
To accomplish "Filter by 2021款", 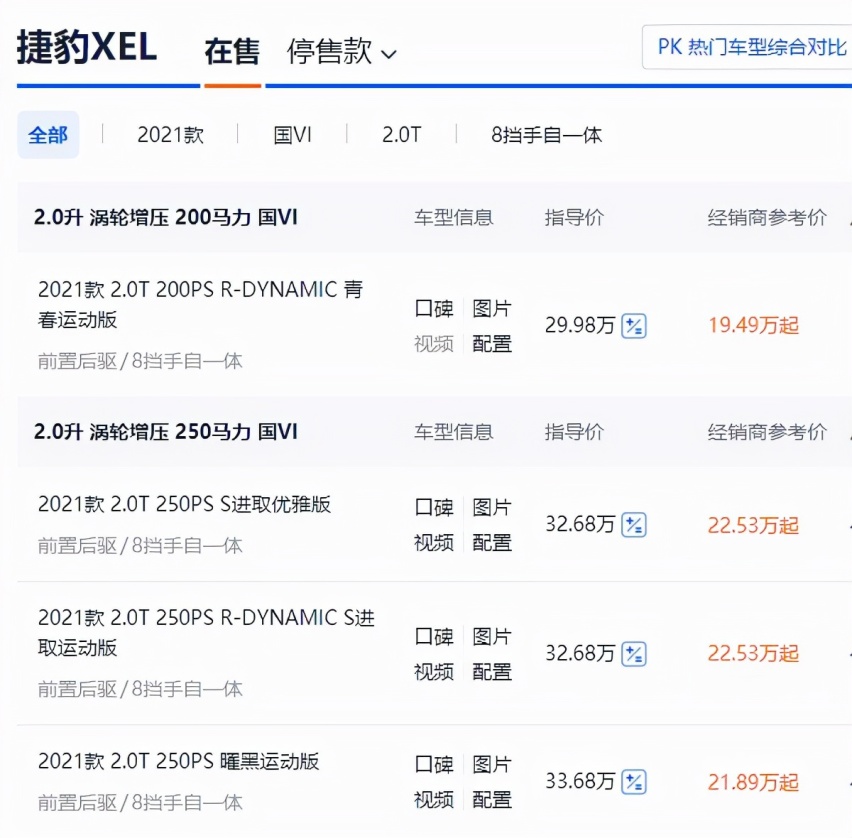I will tap(171, 135).
